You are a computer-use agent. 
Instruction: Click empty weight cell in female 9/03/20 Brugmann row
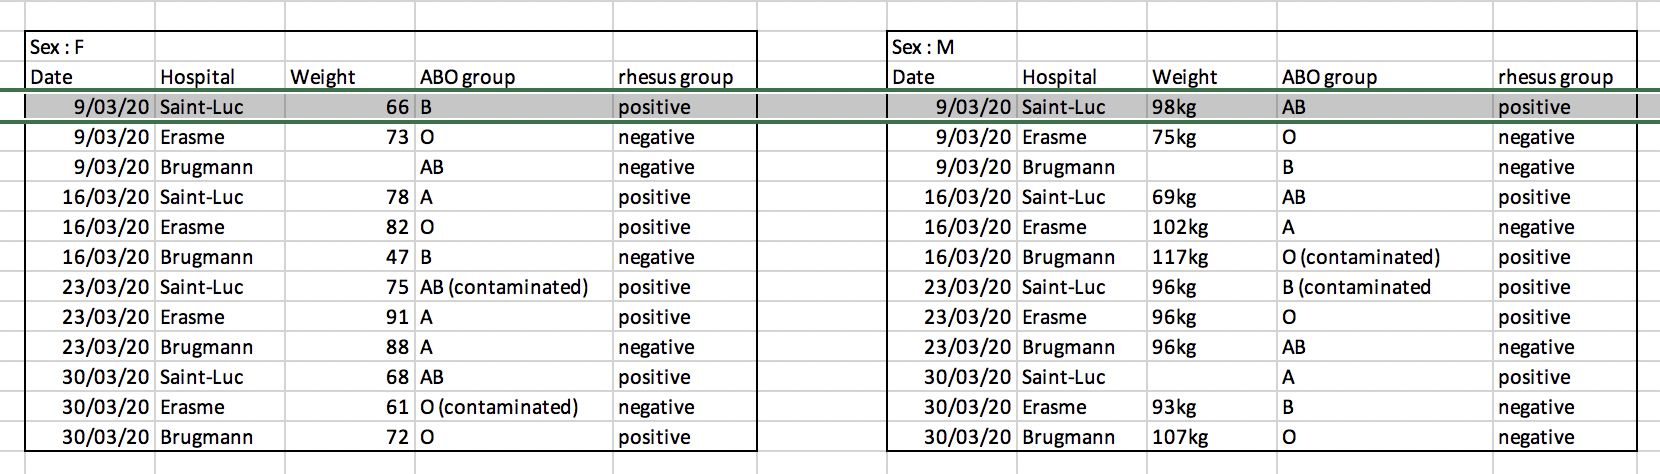349,167
